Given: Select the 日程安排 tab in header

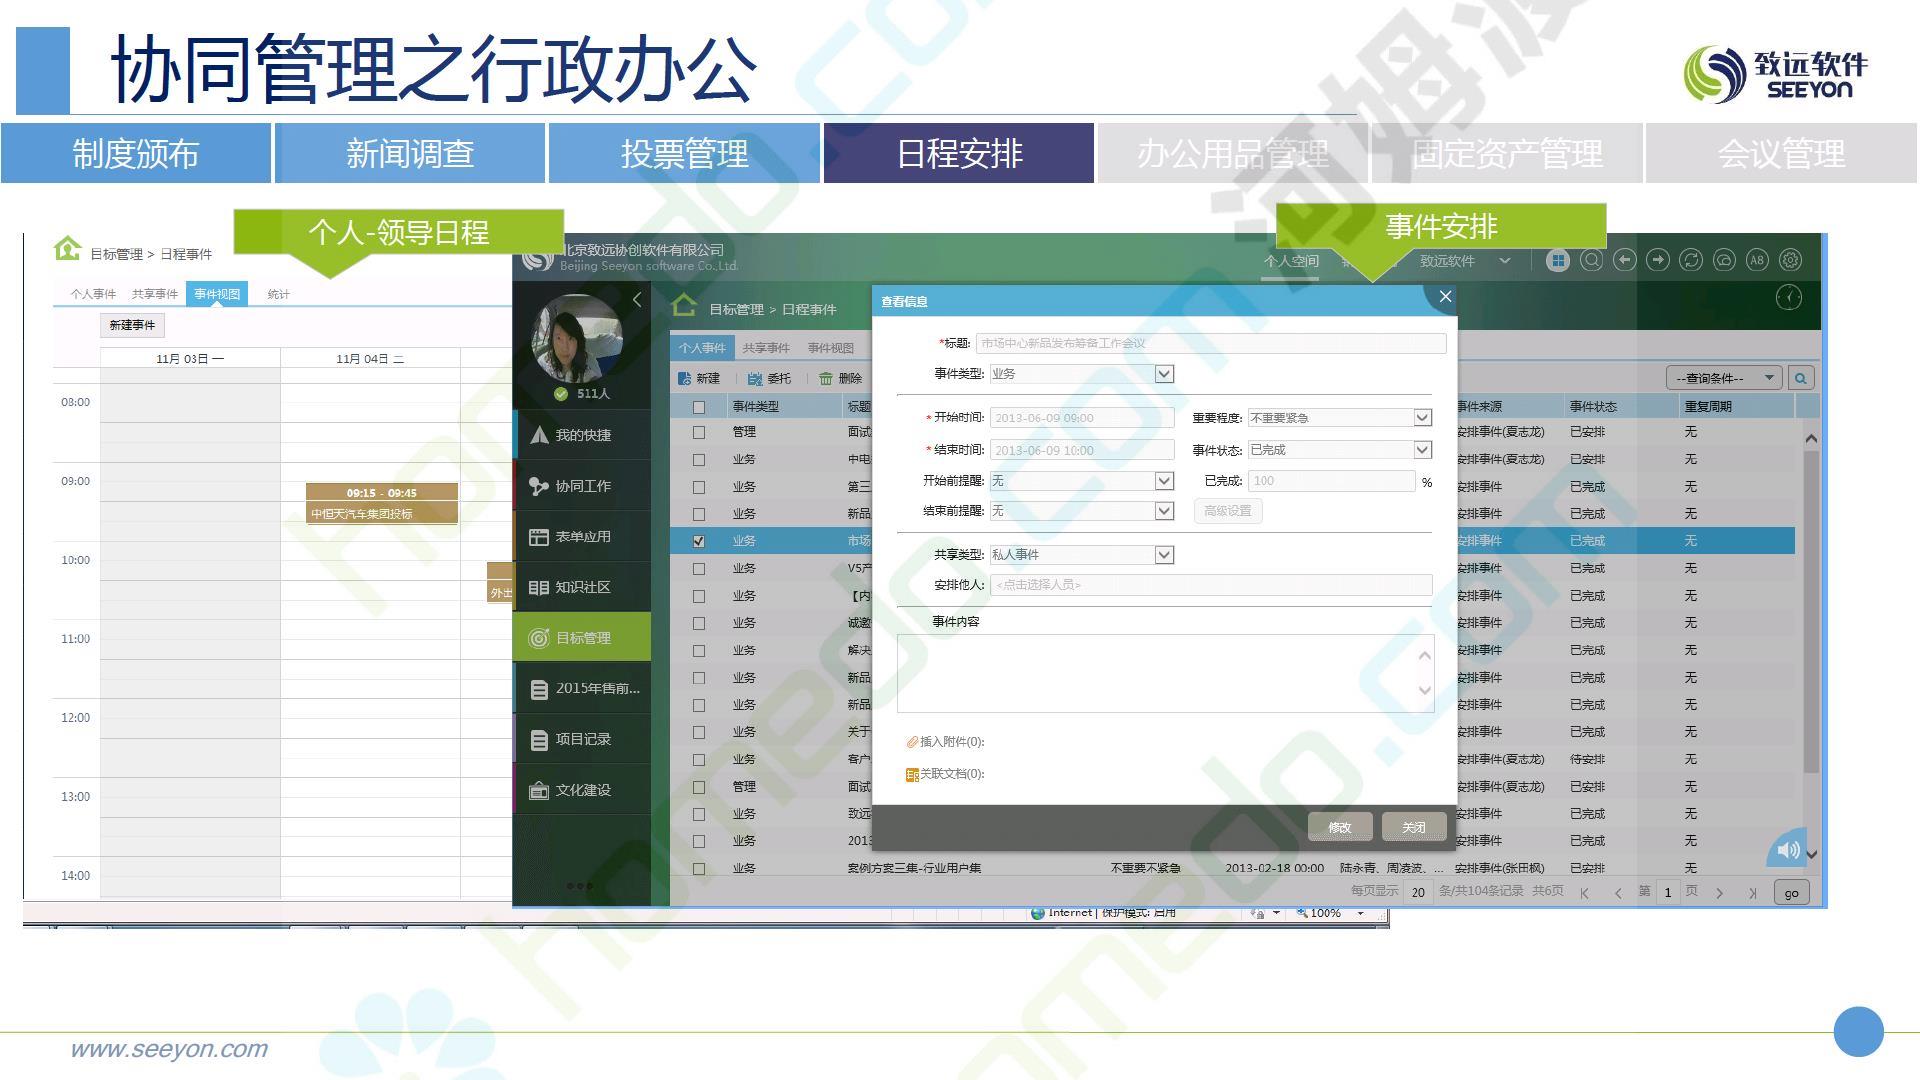Looking at the screenshot, I should 958,154.
